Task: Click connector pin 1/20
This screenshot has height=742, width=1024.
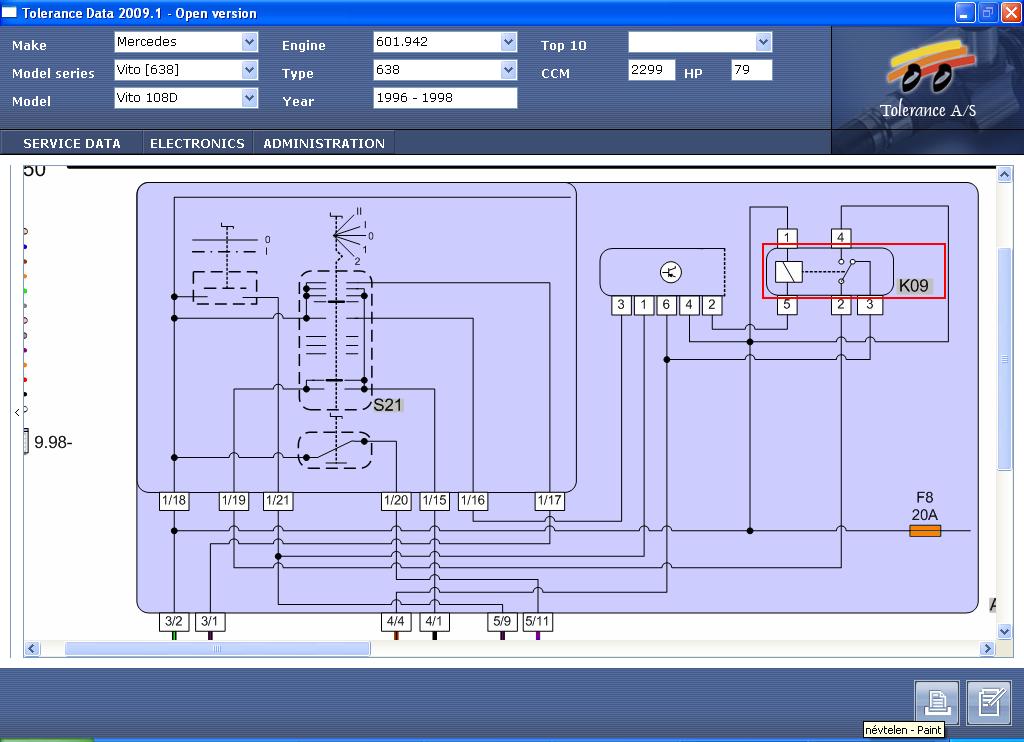Action: point(396,501)
